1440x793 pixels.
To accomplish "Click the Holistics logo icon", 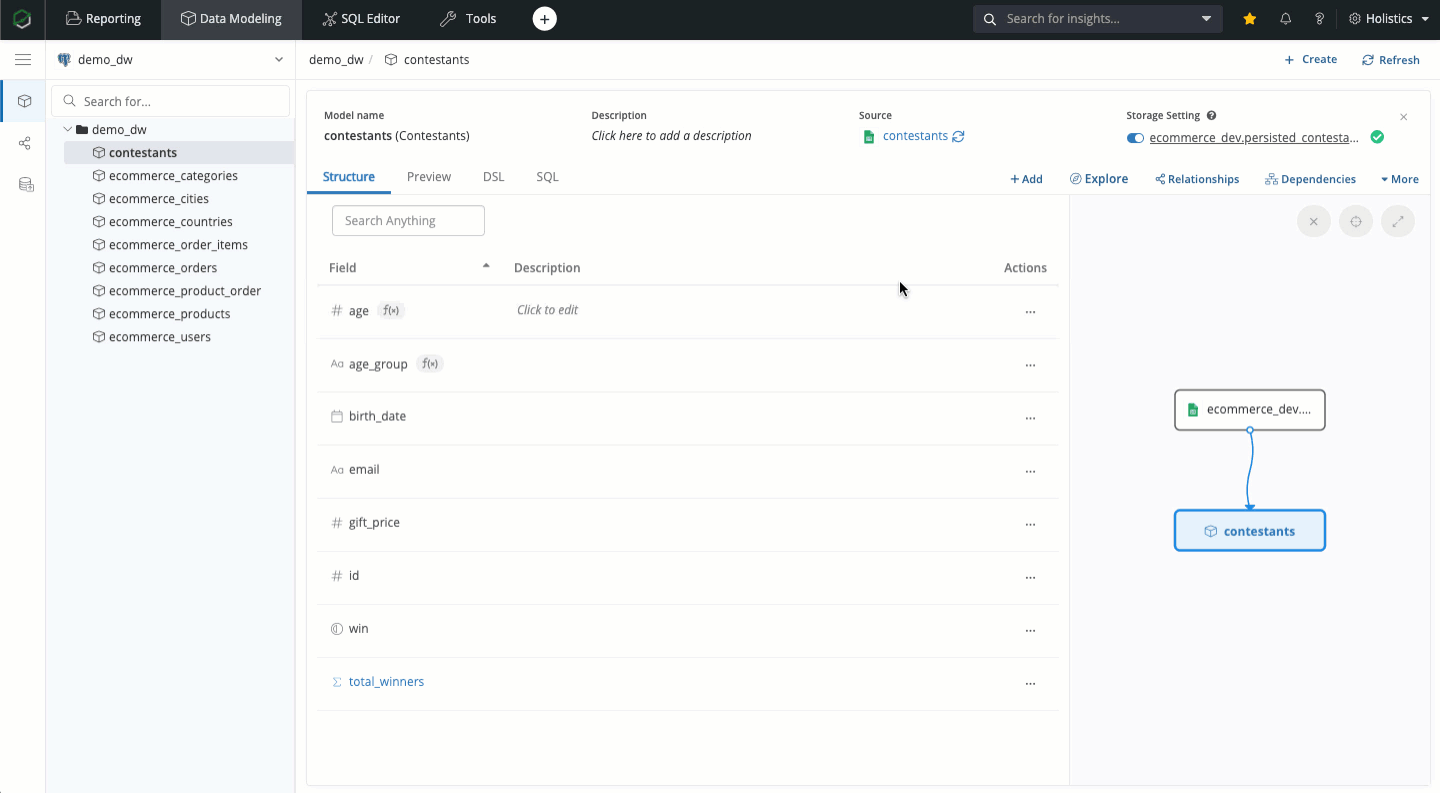I will coord(22,19).
